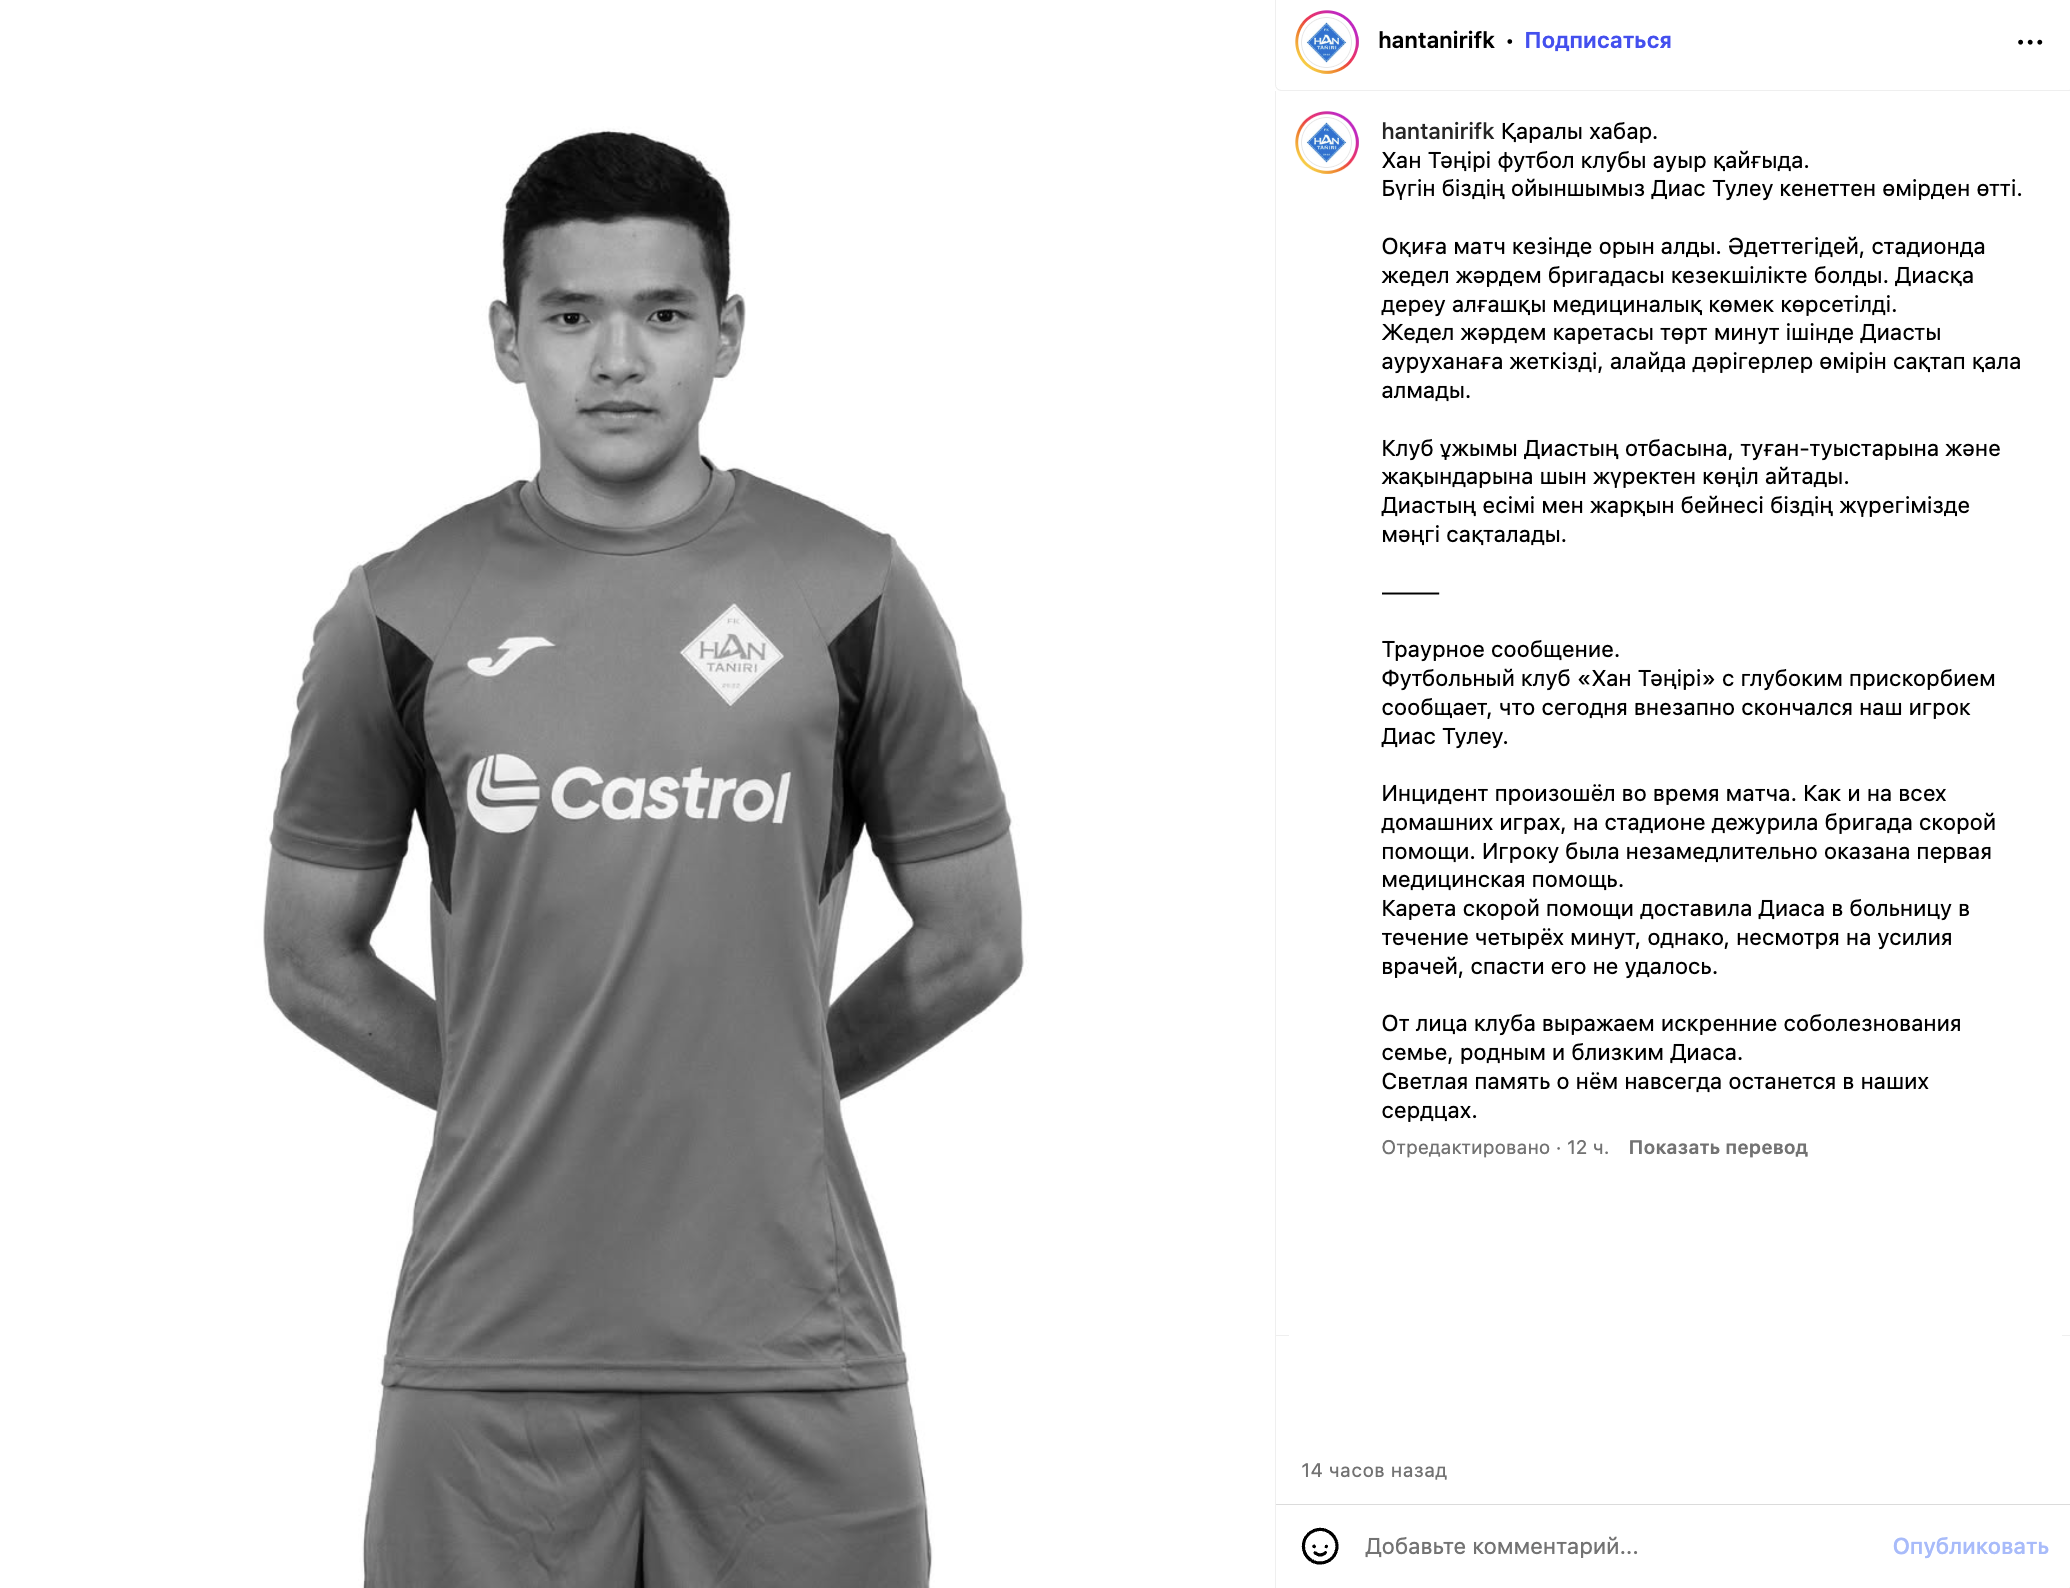The height and width of the screenshot is (1588, 2070).
Task: Open the three-dot more options menu
Action: (2029, 42)
